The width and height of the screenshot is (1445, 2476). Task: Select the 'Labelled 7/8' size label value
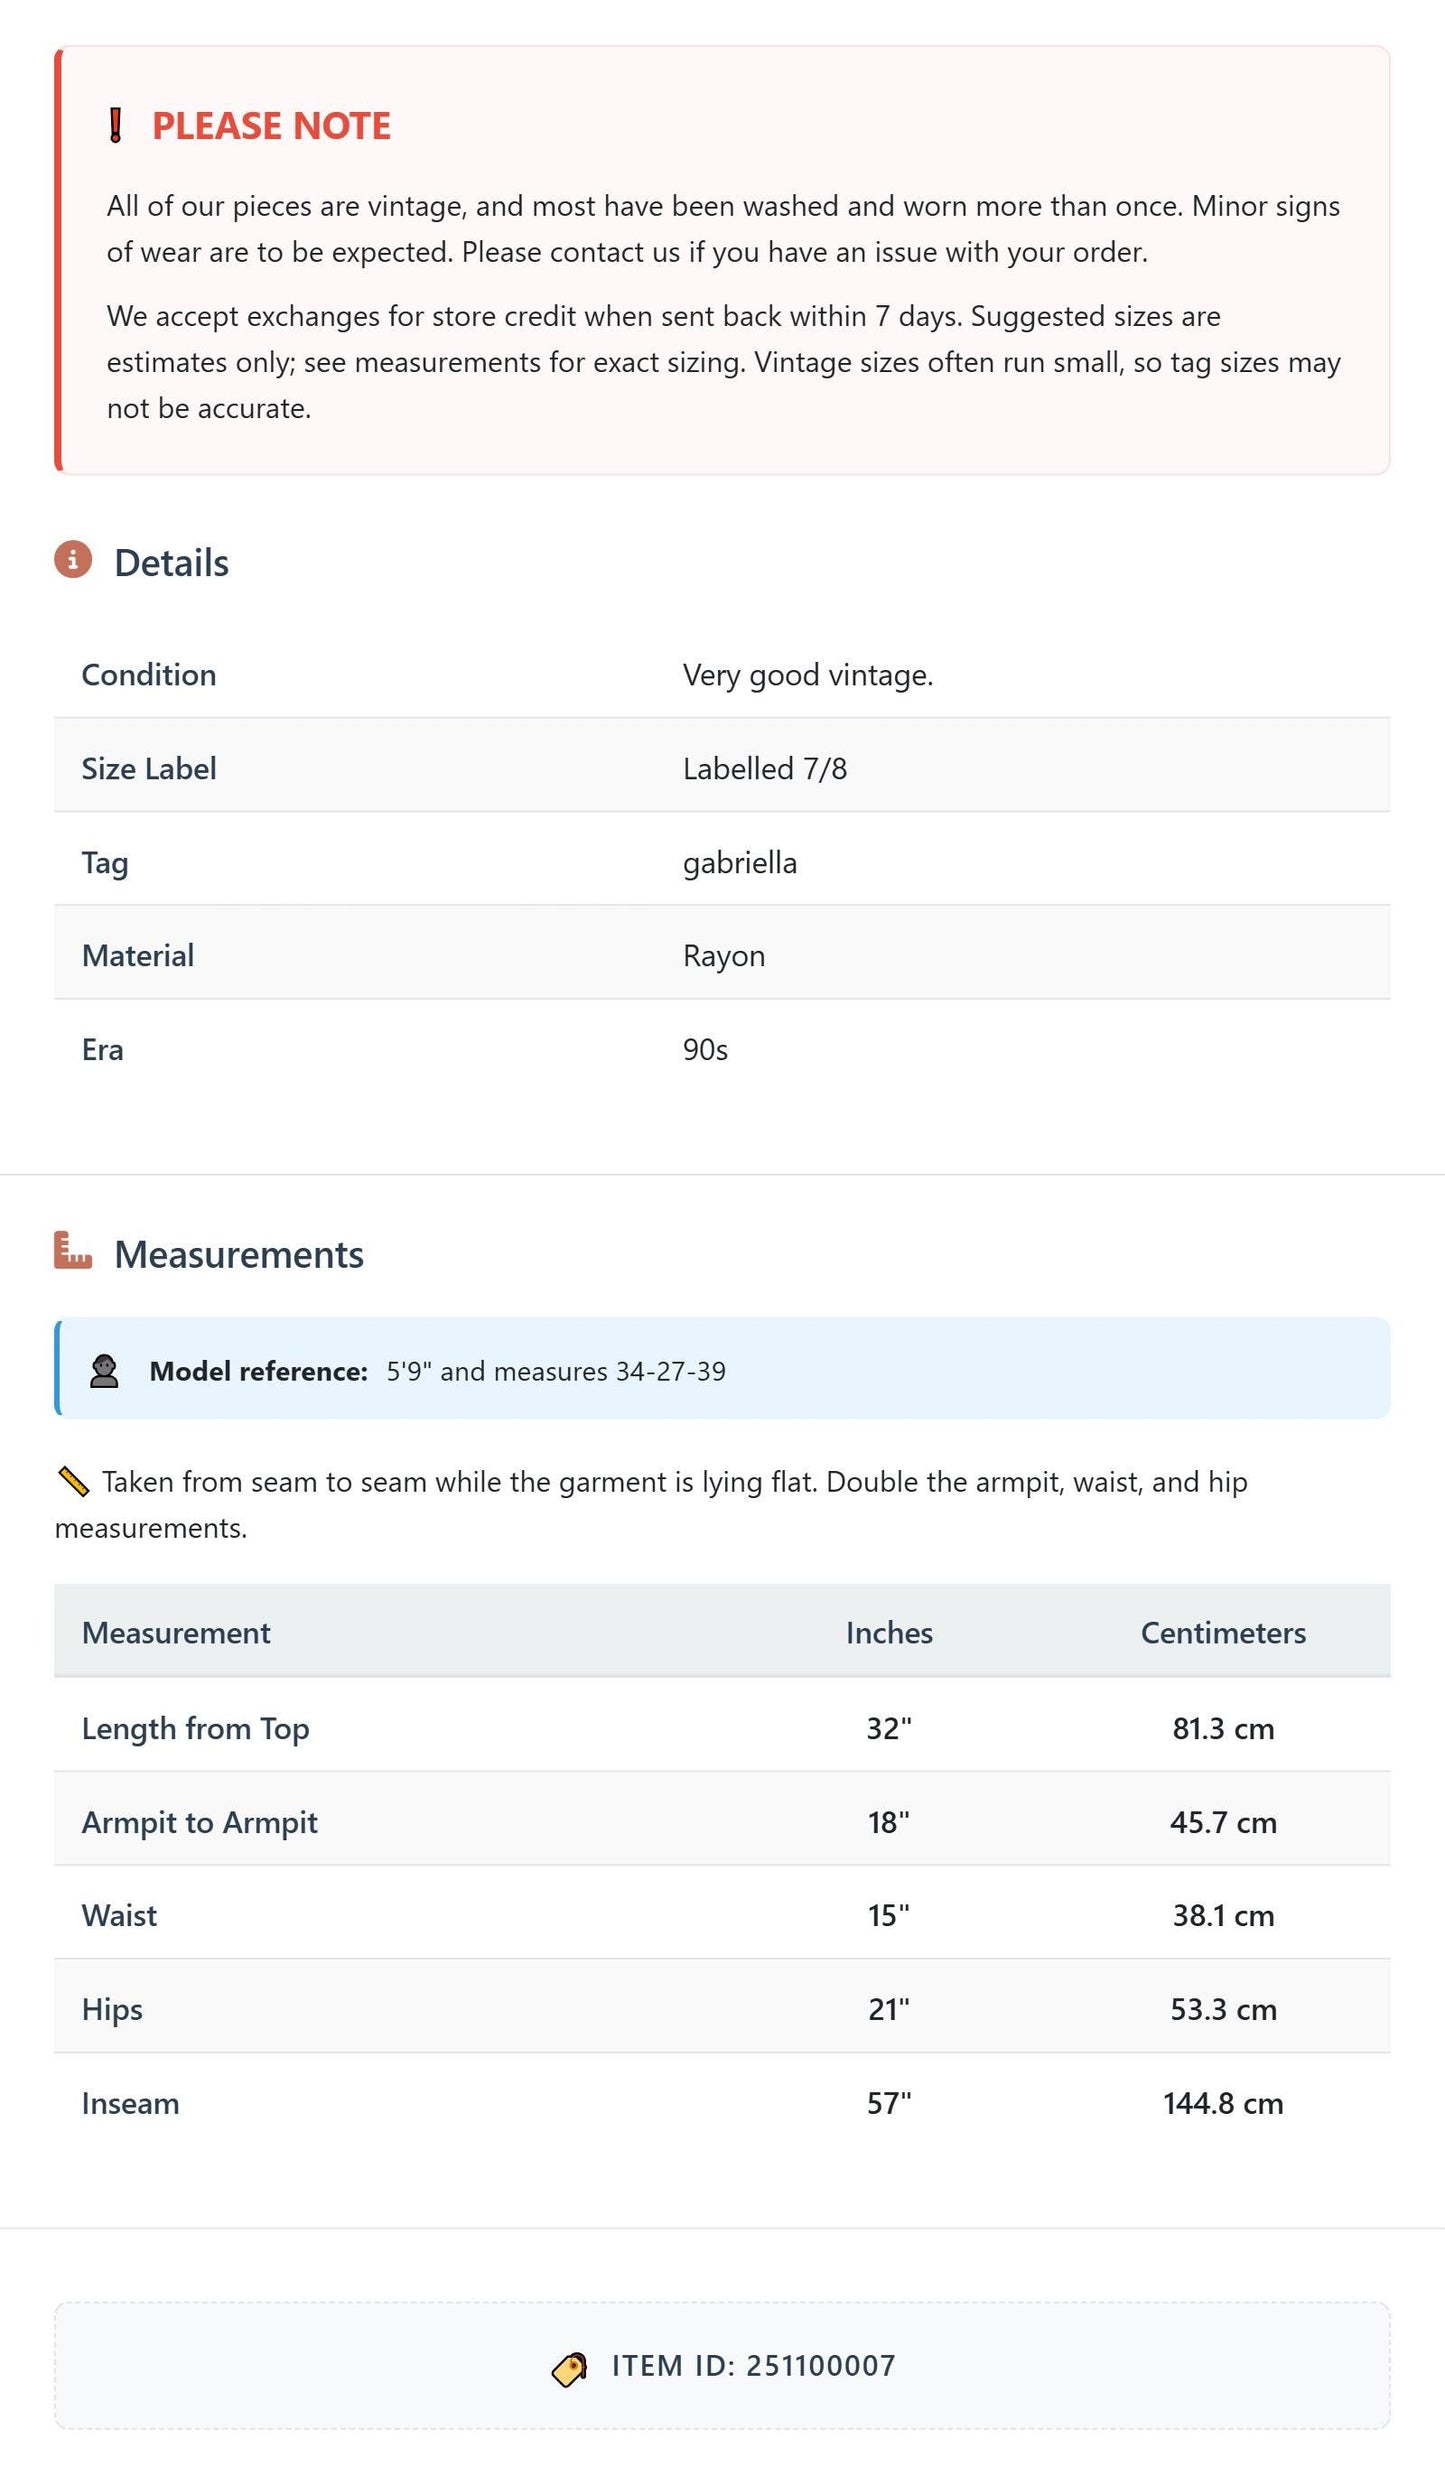[765, 769]
